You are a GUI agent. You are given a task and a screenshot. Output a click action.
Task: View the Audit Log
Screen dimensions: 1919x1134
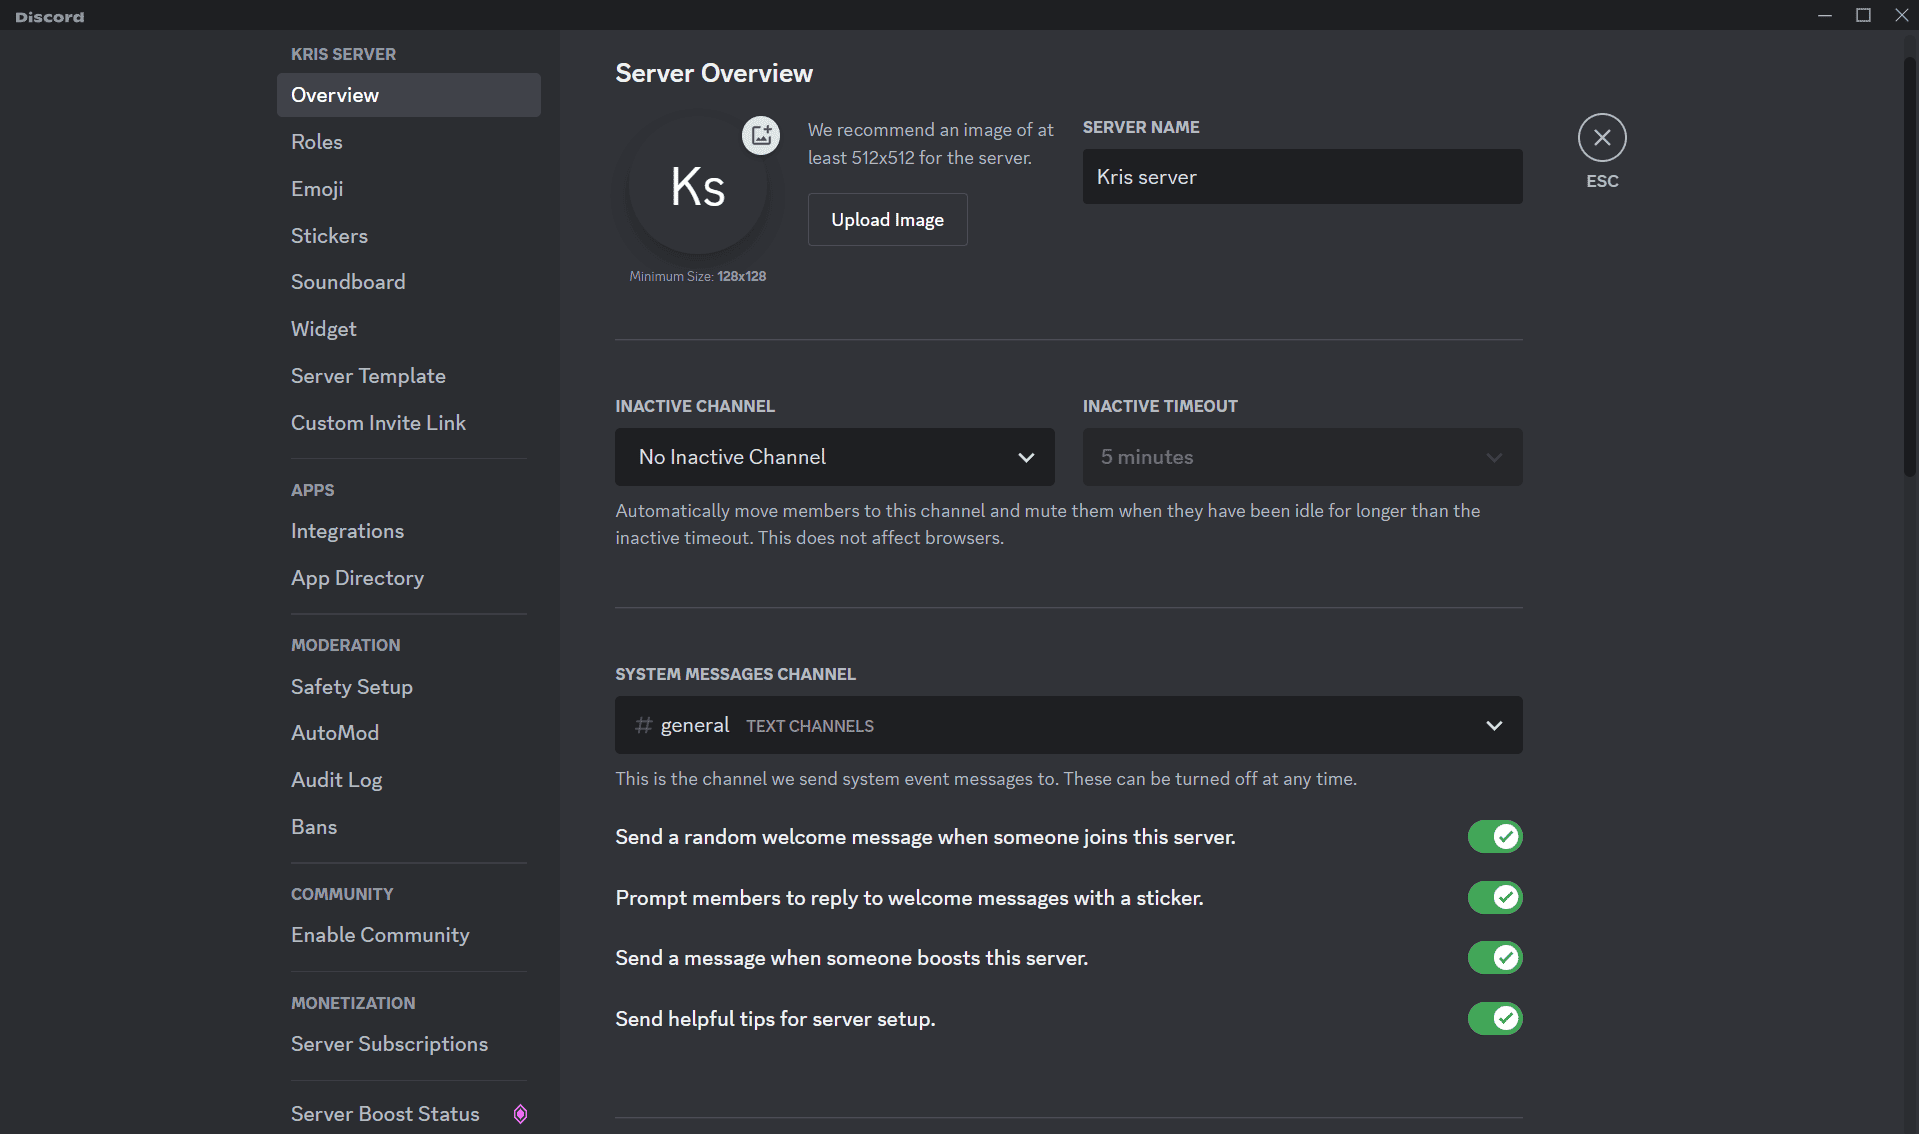408,780
